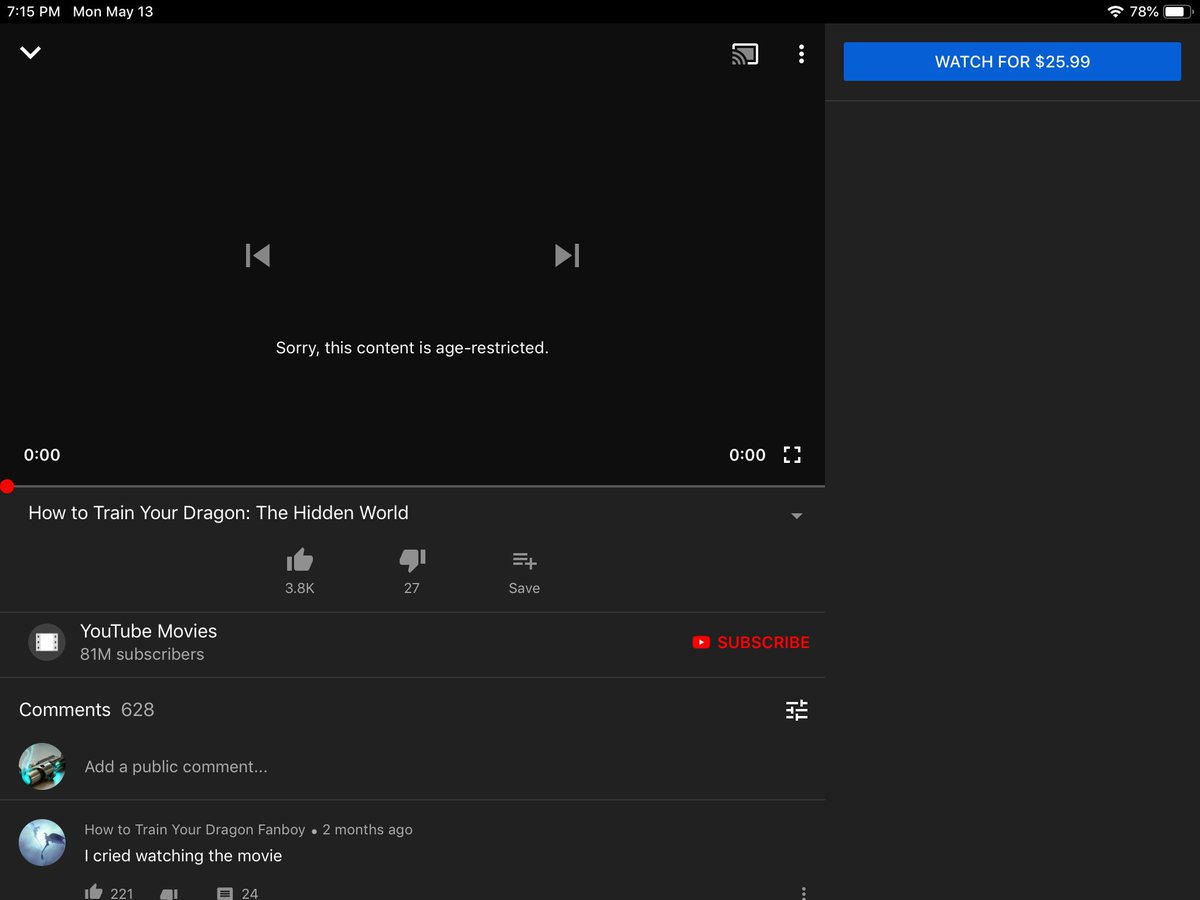Click the red playback progress scrubber
Viewport: 1200px width, 900px height.
pos(7,486)
